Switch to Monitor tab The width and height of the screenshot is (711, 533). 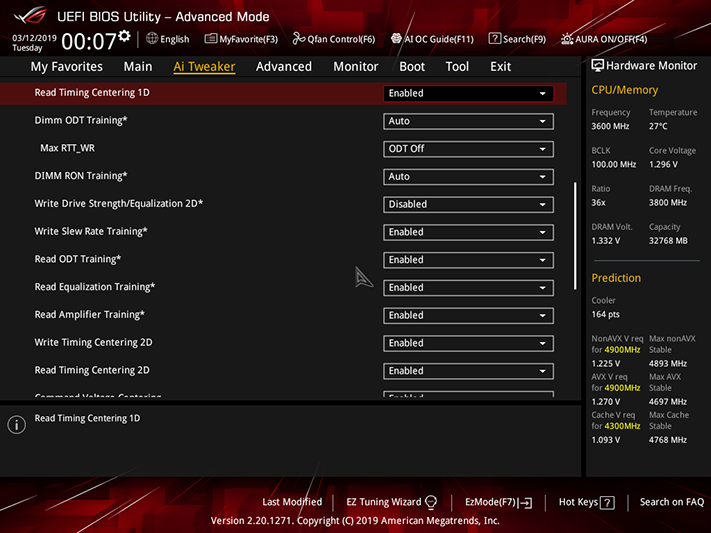pyautogui.click(x=356, y=67)
